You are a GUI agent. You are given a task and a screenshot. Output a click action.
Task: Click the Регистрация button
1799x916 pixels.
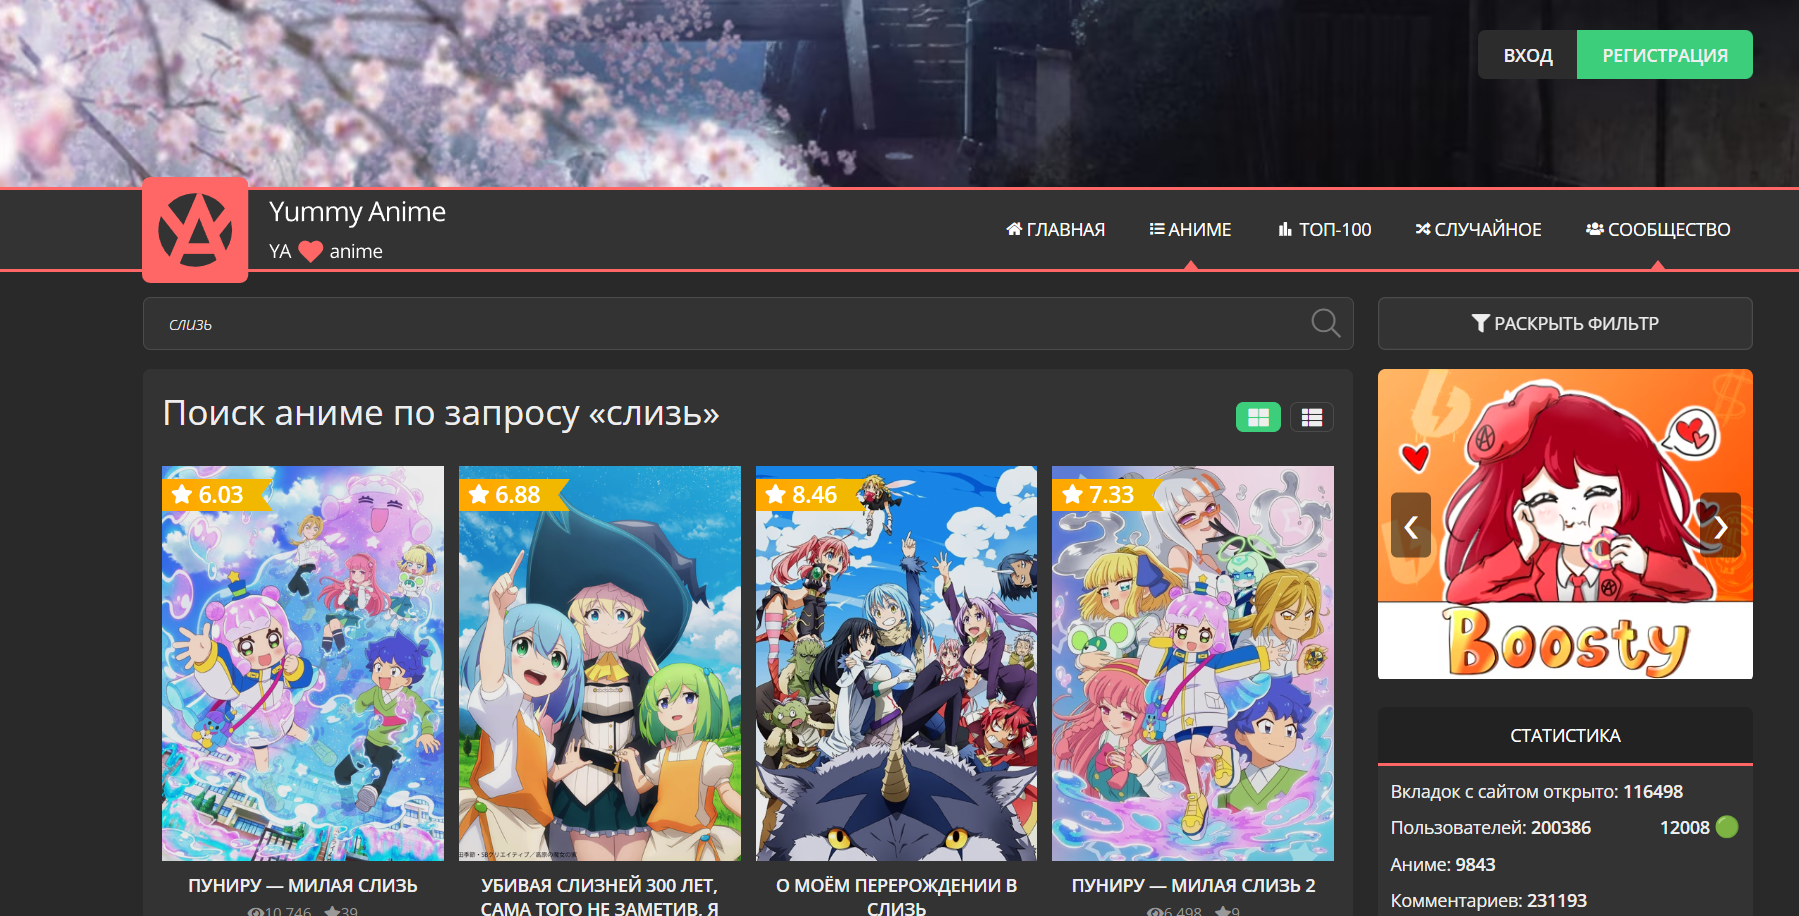point(1665,55)
